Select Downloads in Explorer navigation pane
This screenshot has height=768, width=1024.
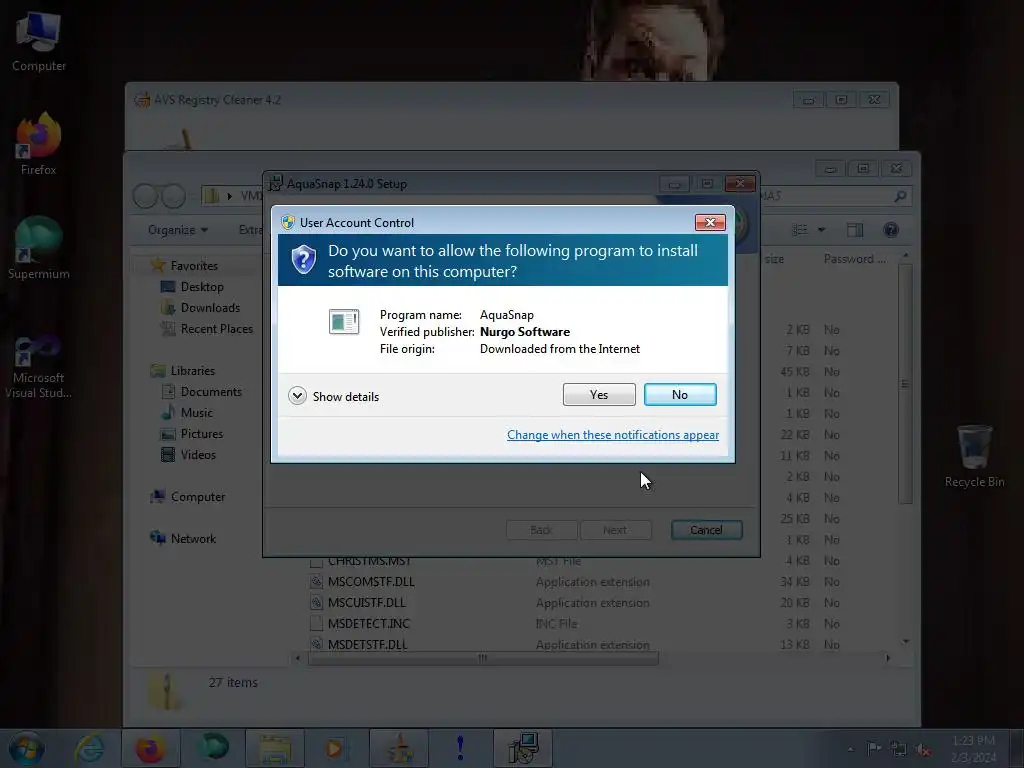point(210,308)
